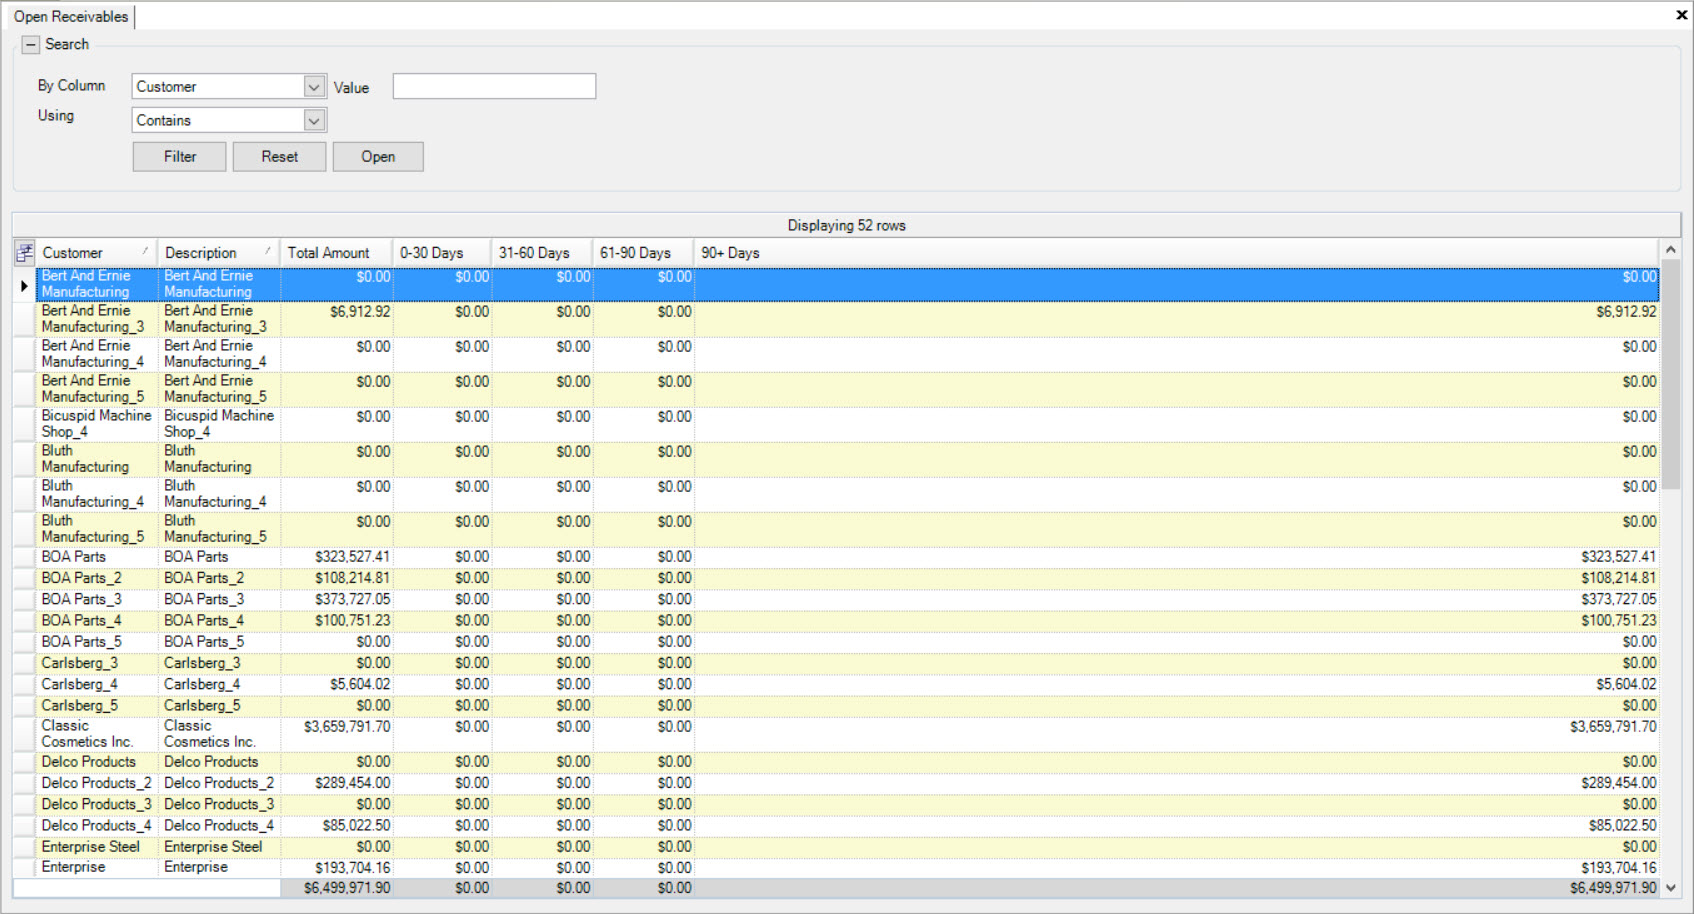Click the $3,659,791.70 total amount cell
Screen dimensions: 1694x914
coord(337,735)
